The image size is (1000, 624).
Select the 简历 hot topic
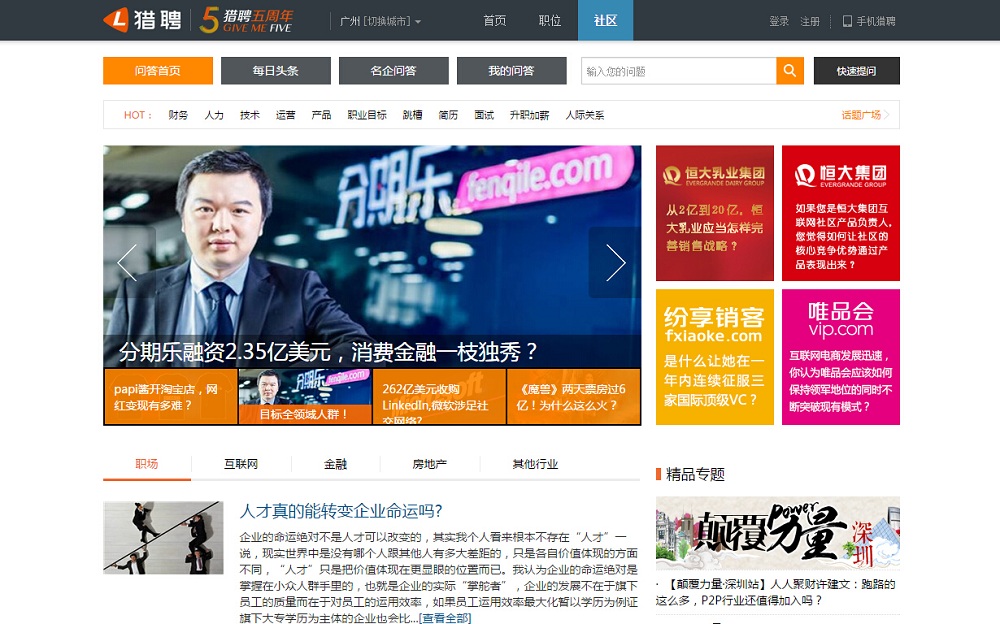pos(448,115)
